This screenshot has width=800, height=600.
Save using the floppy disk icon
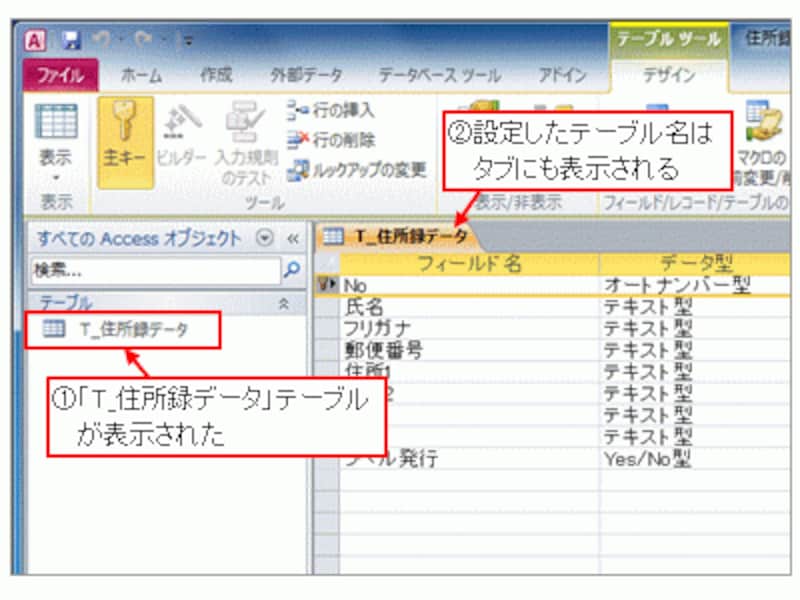pos(71,40)
